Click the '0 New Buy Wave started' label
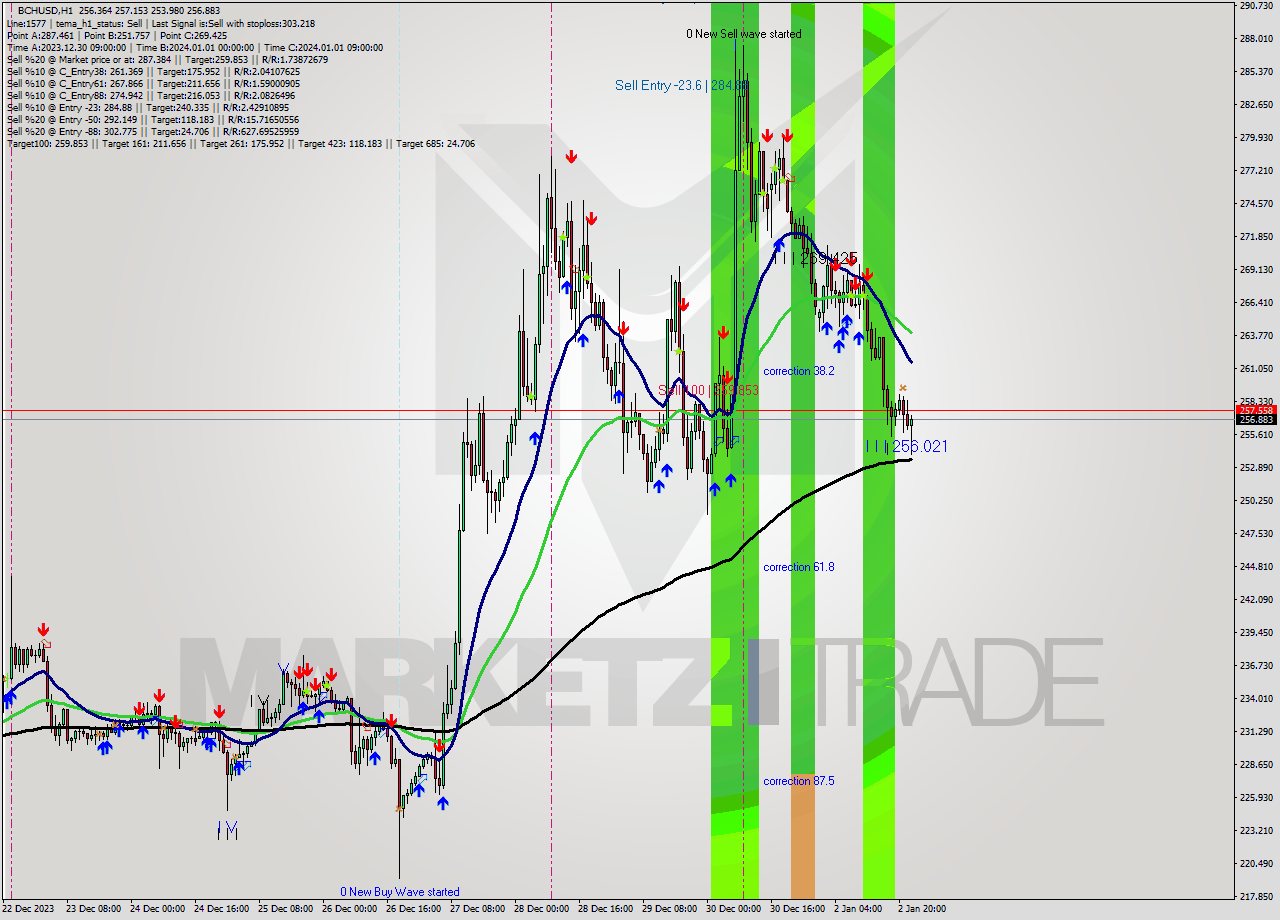 (399, 892)
